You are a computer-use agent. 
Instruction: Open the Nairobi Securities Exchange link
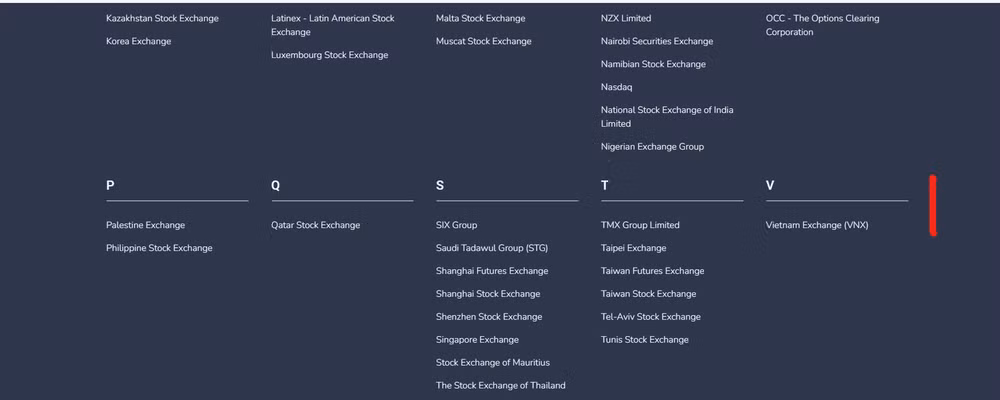[657, 41]
